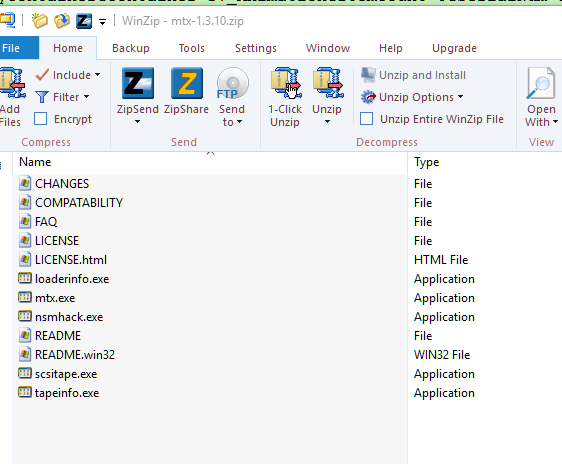Click the WinZip Z icon in quick access toolbar

(84, 21)
